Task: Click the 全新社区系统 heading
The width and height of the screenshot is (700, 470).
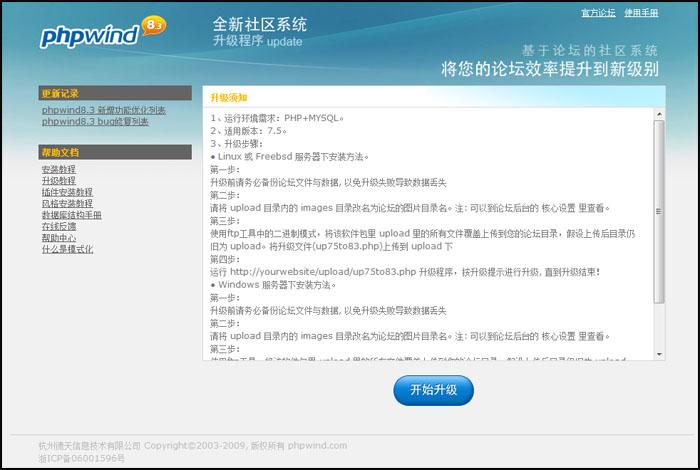Action: [x=259, y=25]
